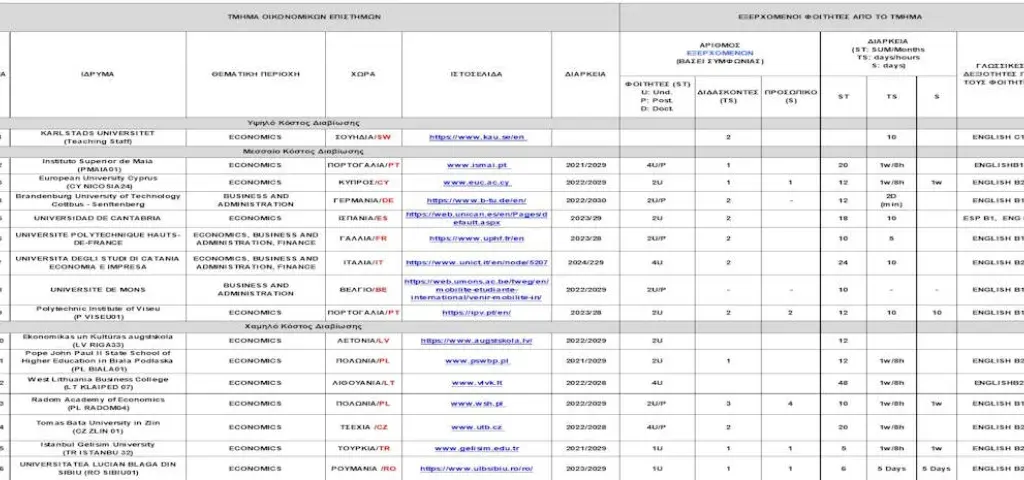Click the ΛΙΘΟΥΑΝΙΑ/LT country cell
Screen dimensions: 1024x480
363,383
